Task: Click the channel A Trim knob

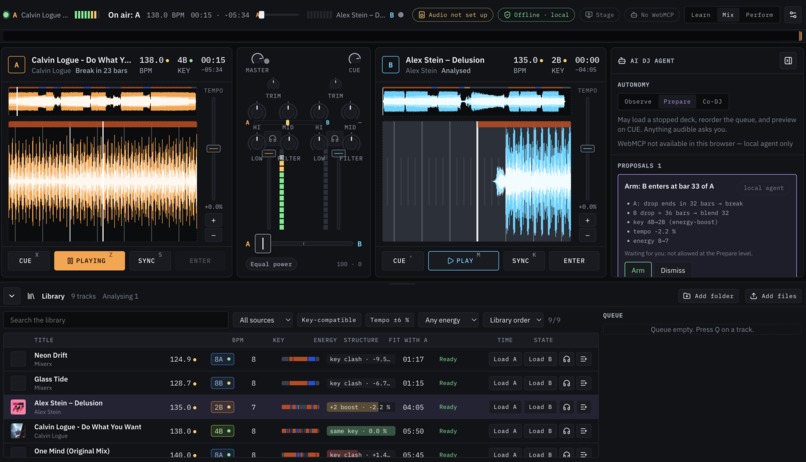Action: coord(273,83)
